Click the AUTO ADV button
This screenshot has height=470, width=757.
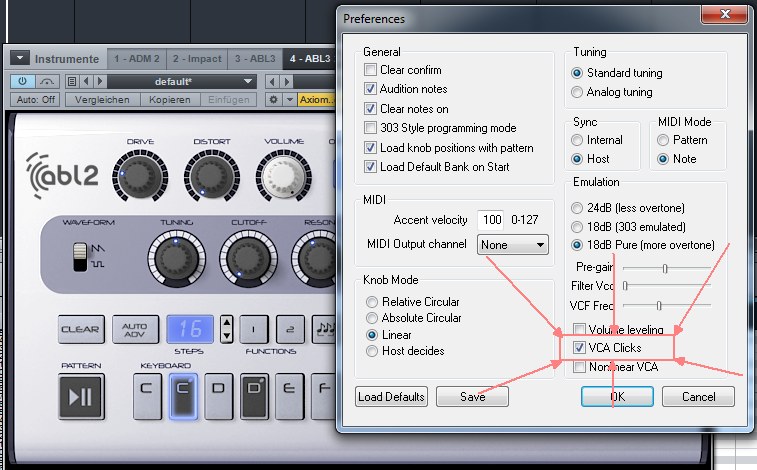click(x=135, y=329)
